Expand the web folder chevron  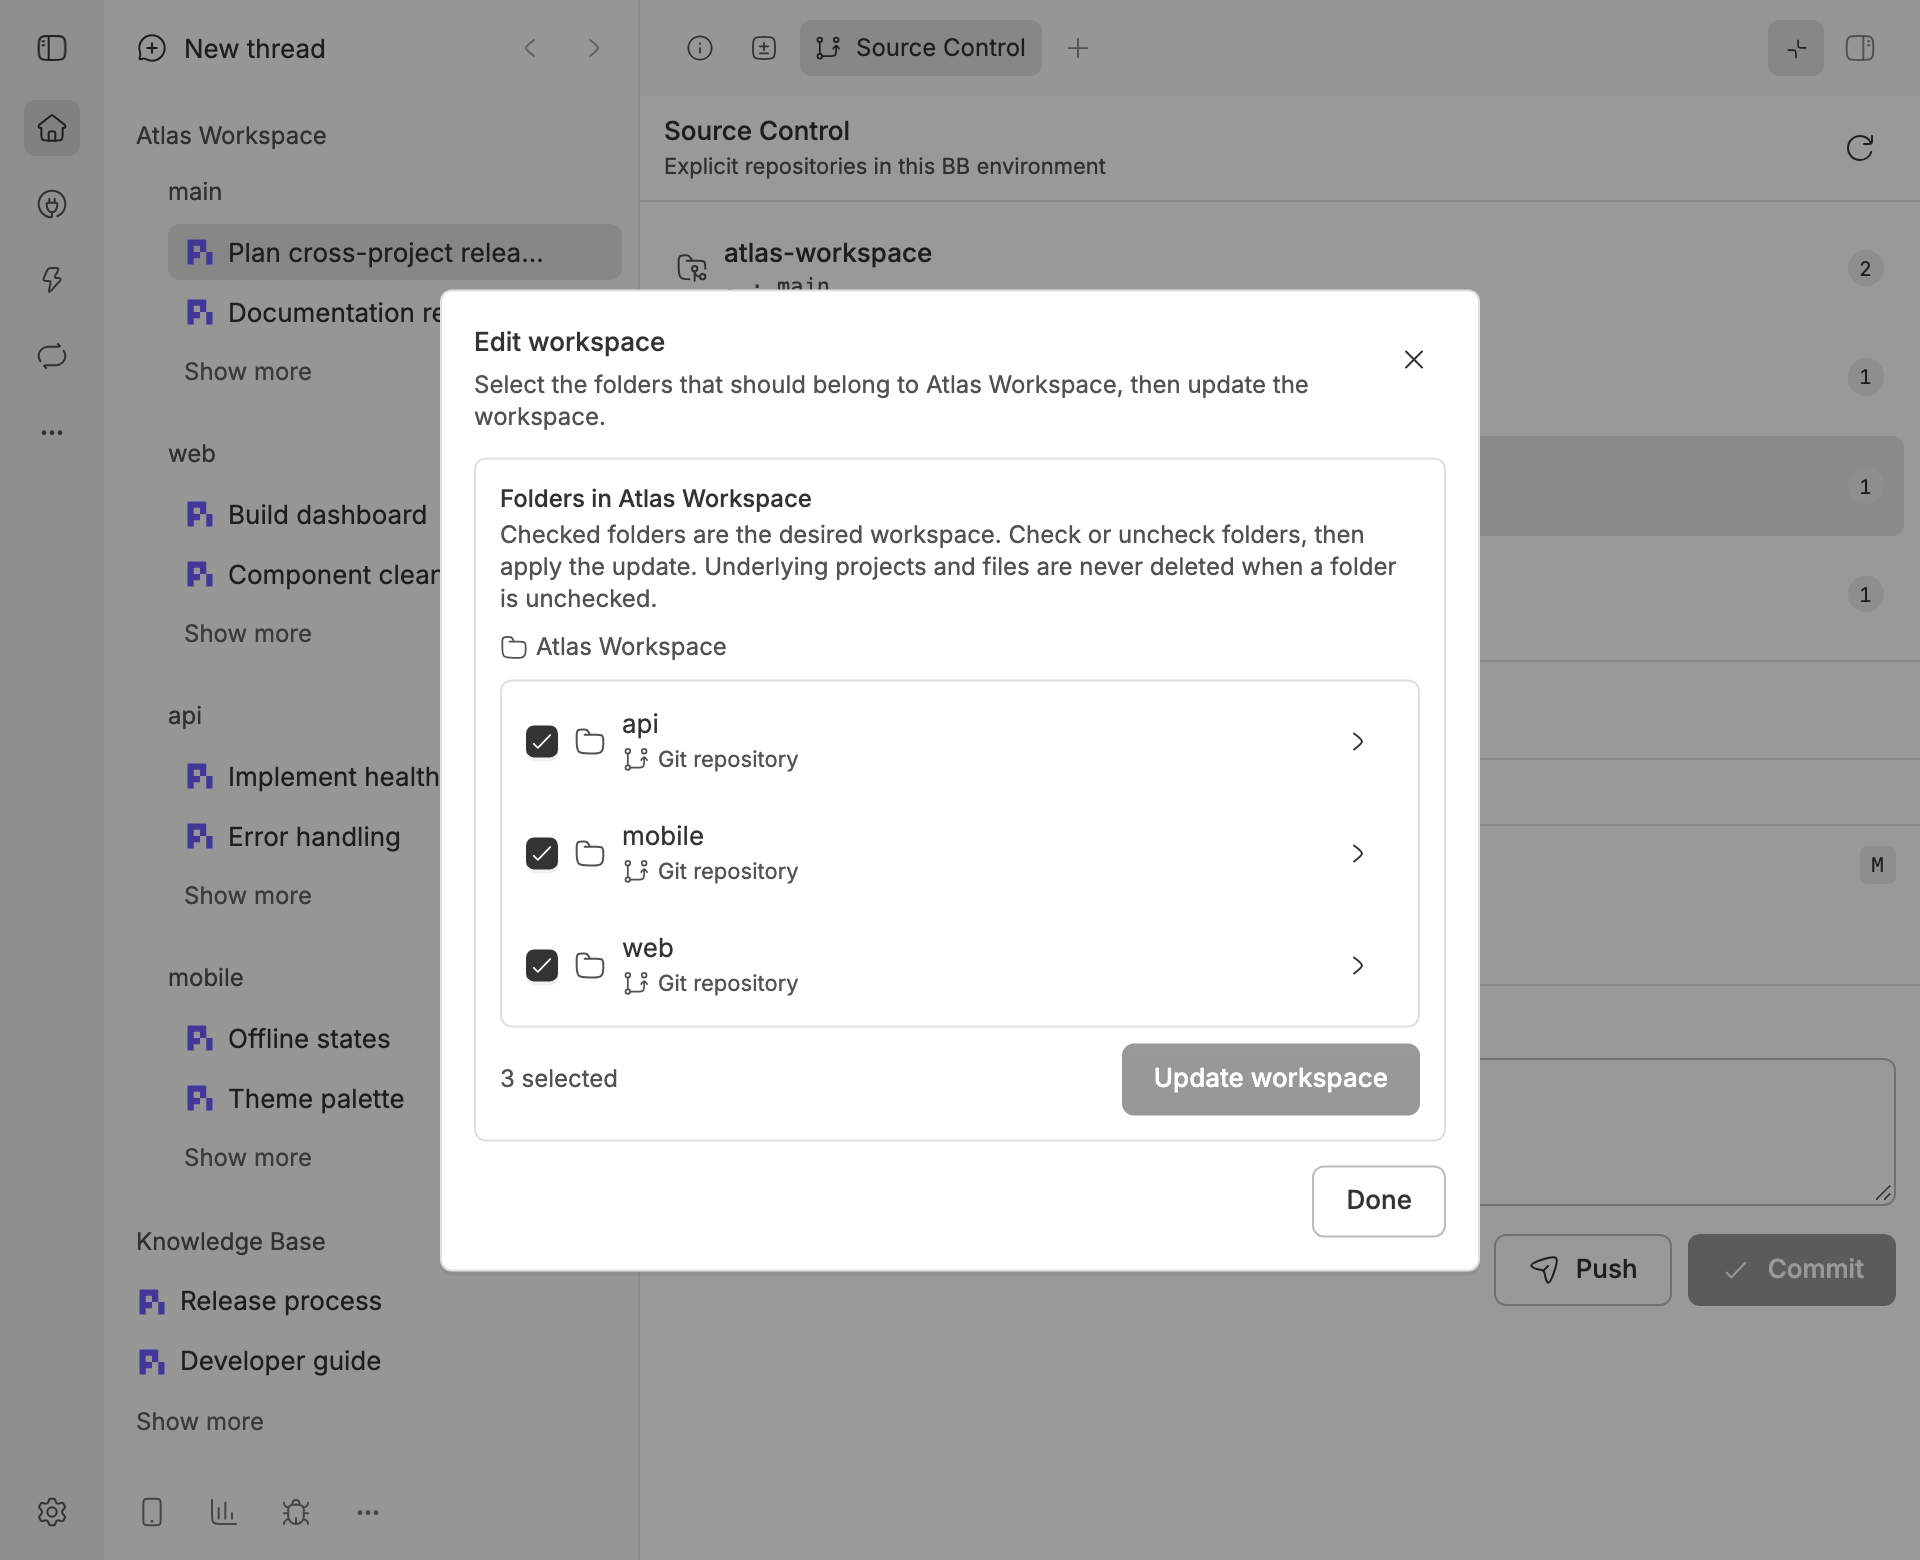[x=1358, y=965]
